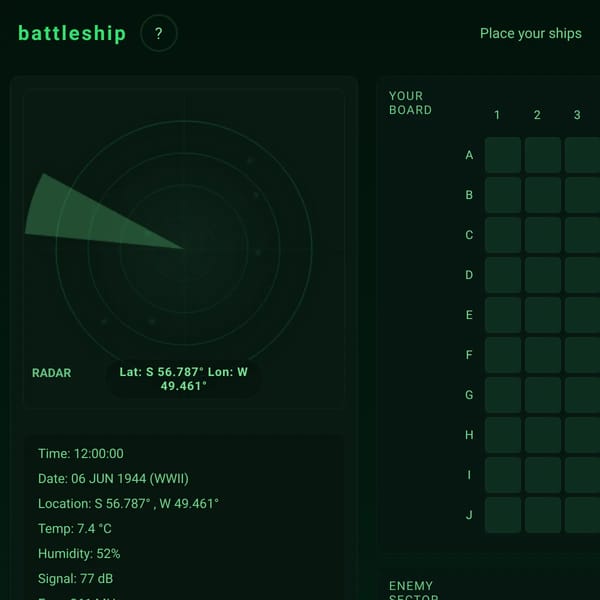This screenshot has height=600, width=600.
Task: Choose cell C2 on your board
Action: tap(543, 235)
